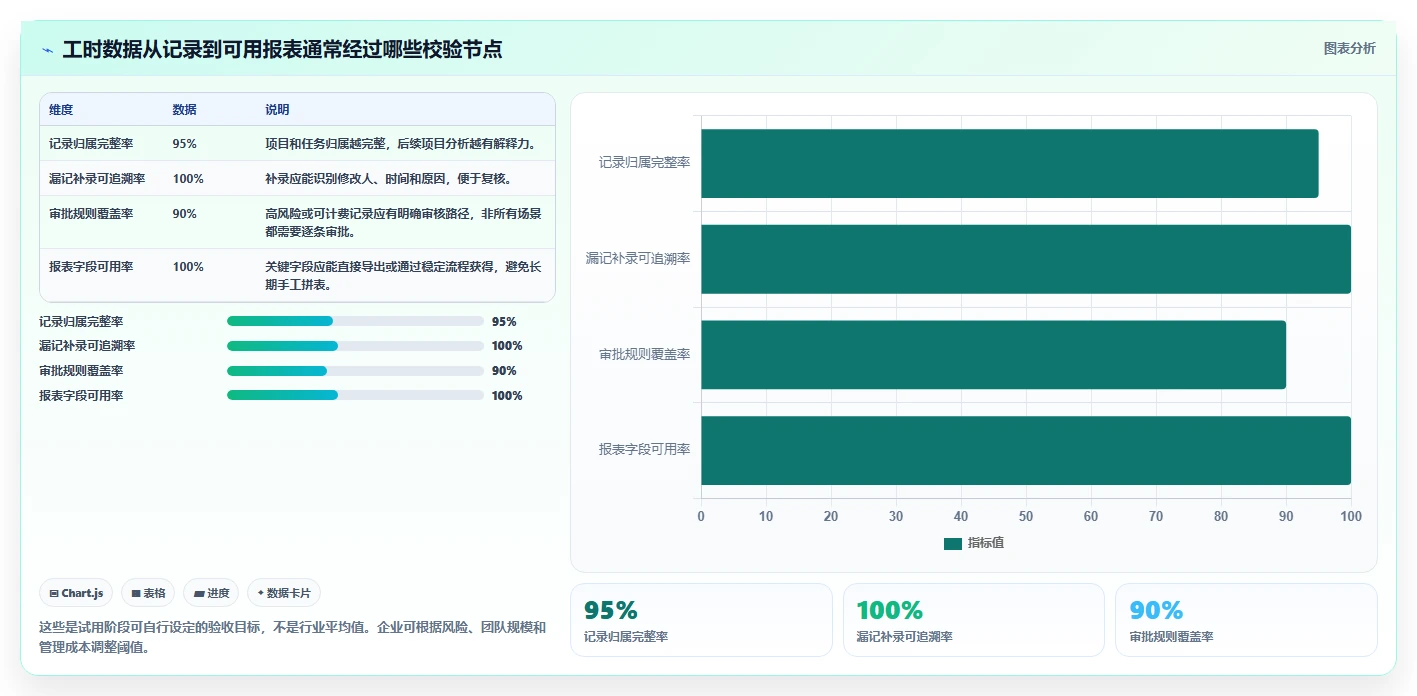Screen dimensions: 1417x696
Task: Select the Chart.js tag chip
Action: click(77, 593)
